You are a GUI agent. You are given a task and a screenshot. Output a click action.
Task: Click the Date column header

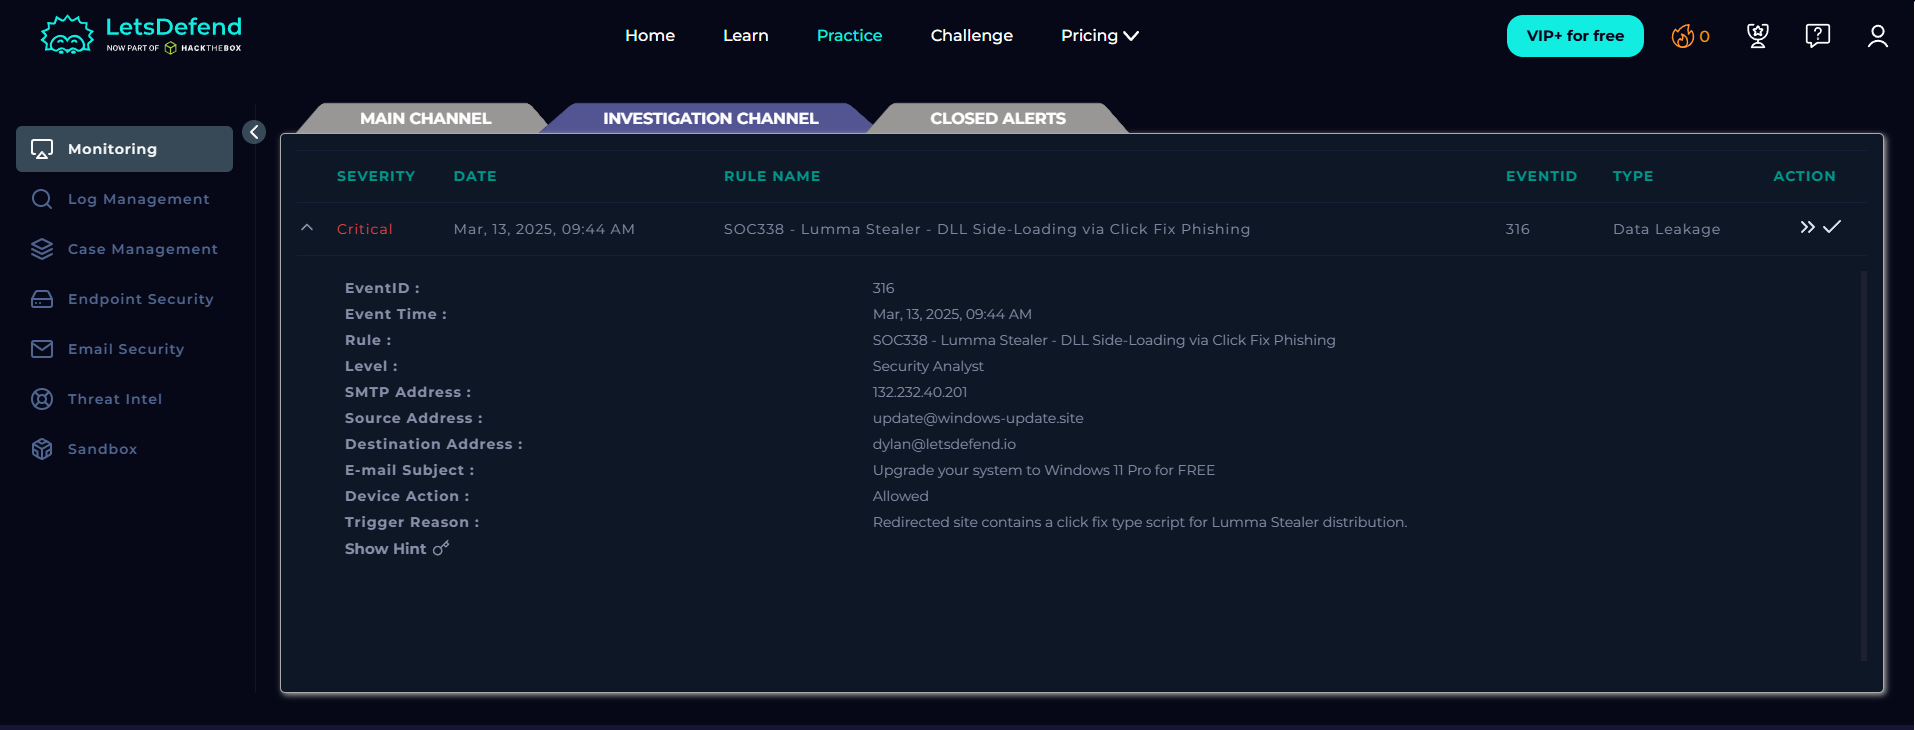pos(475,176)
